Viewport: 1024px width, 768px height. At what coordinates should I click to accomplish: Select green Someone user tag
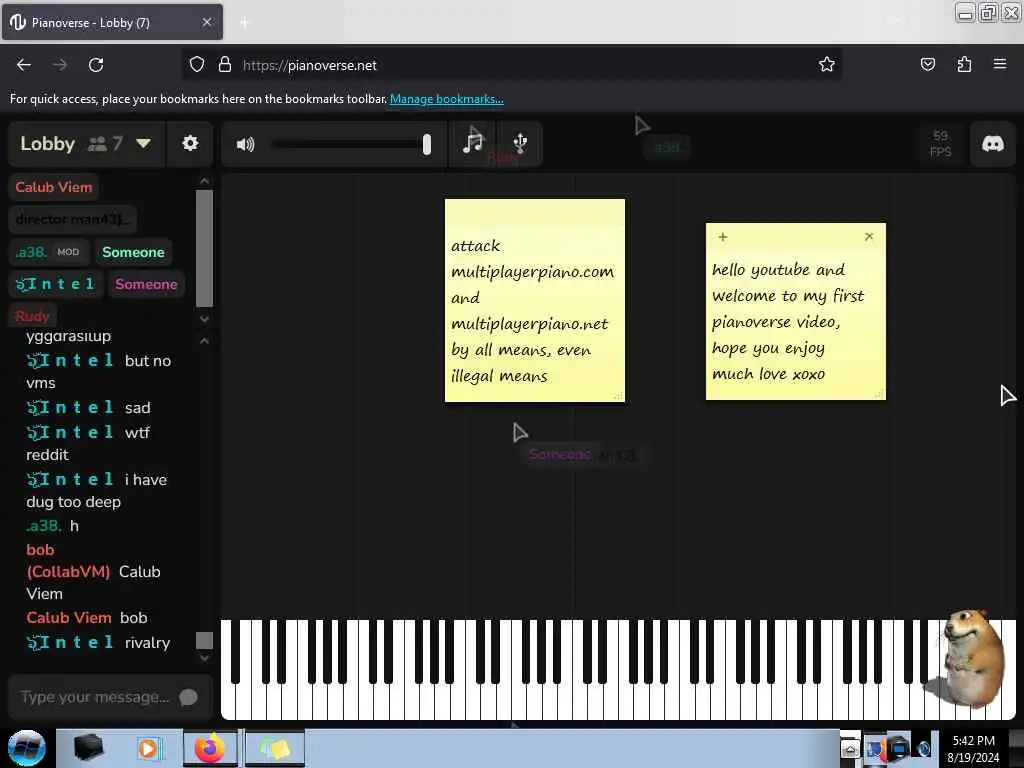(133, 252)
